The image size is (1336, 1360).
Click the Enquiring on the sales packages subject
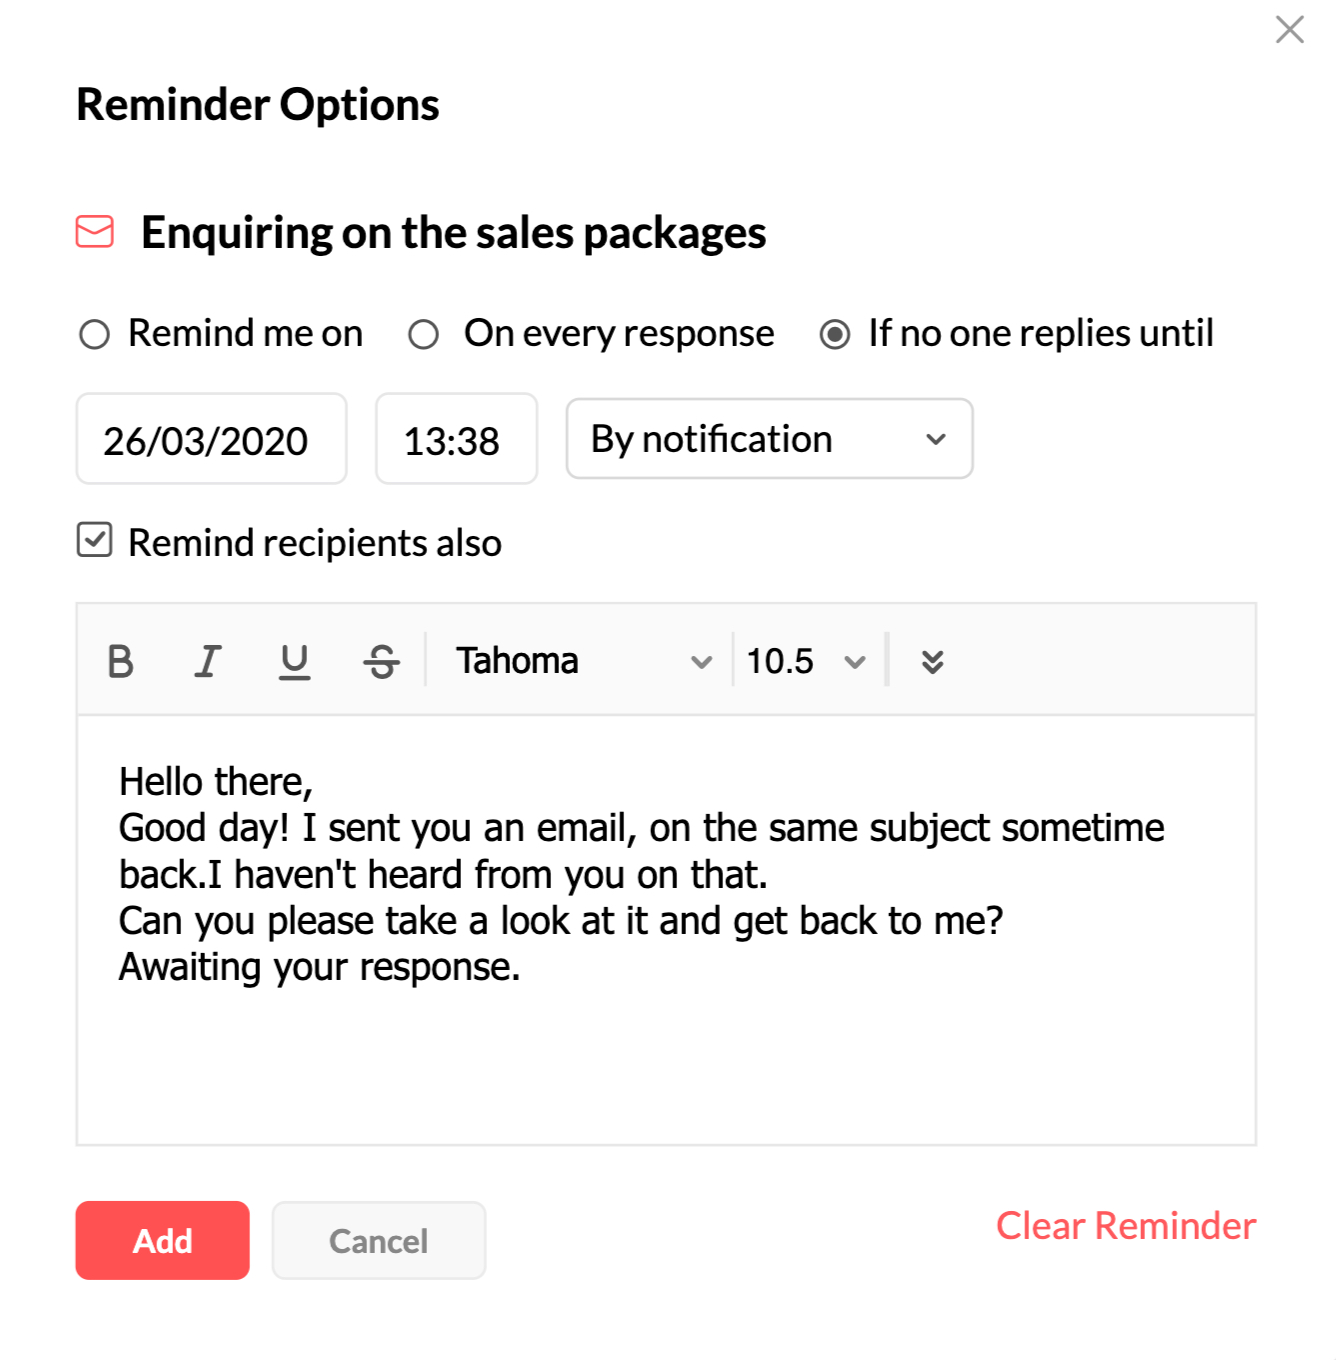click(x=453, y=232)
